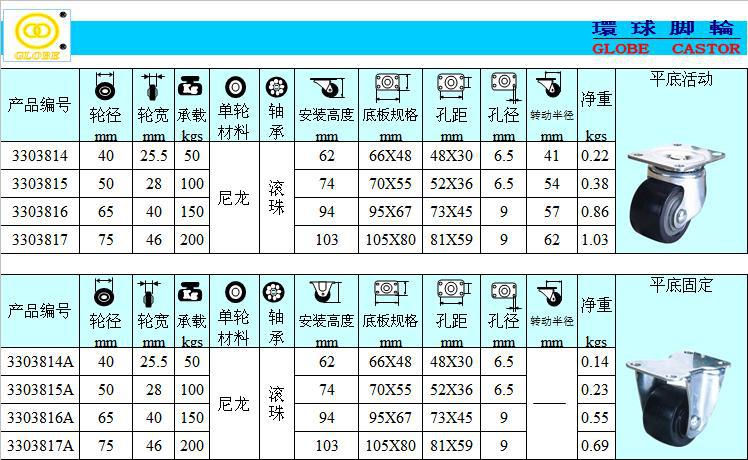Click the 平底活动 heading
The height and width of the screenshot is (460, 748).
coord(681,78)
